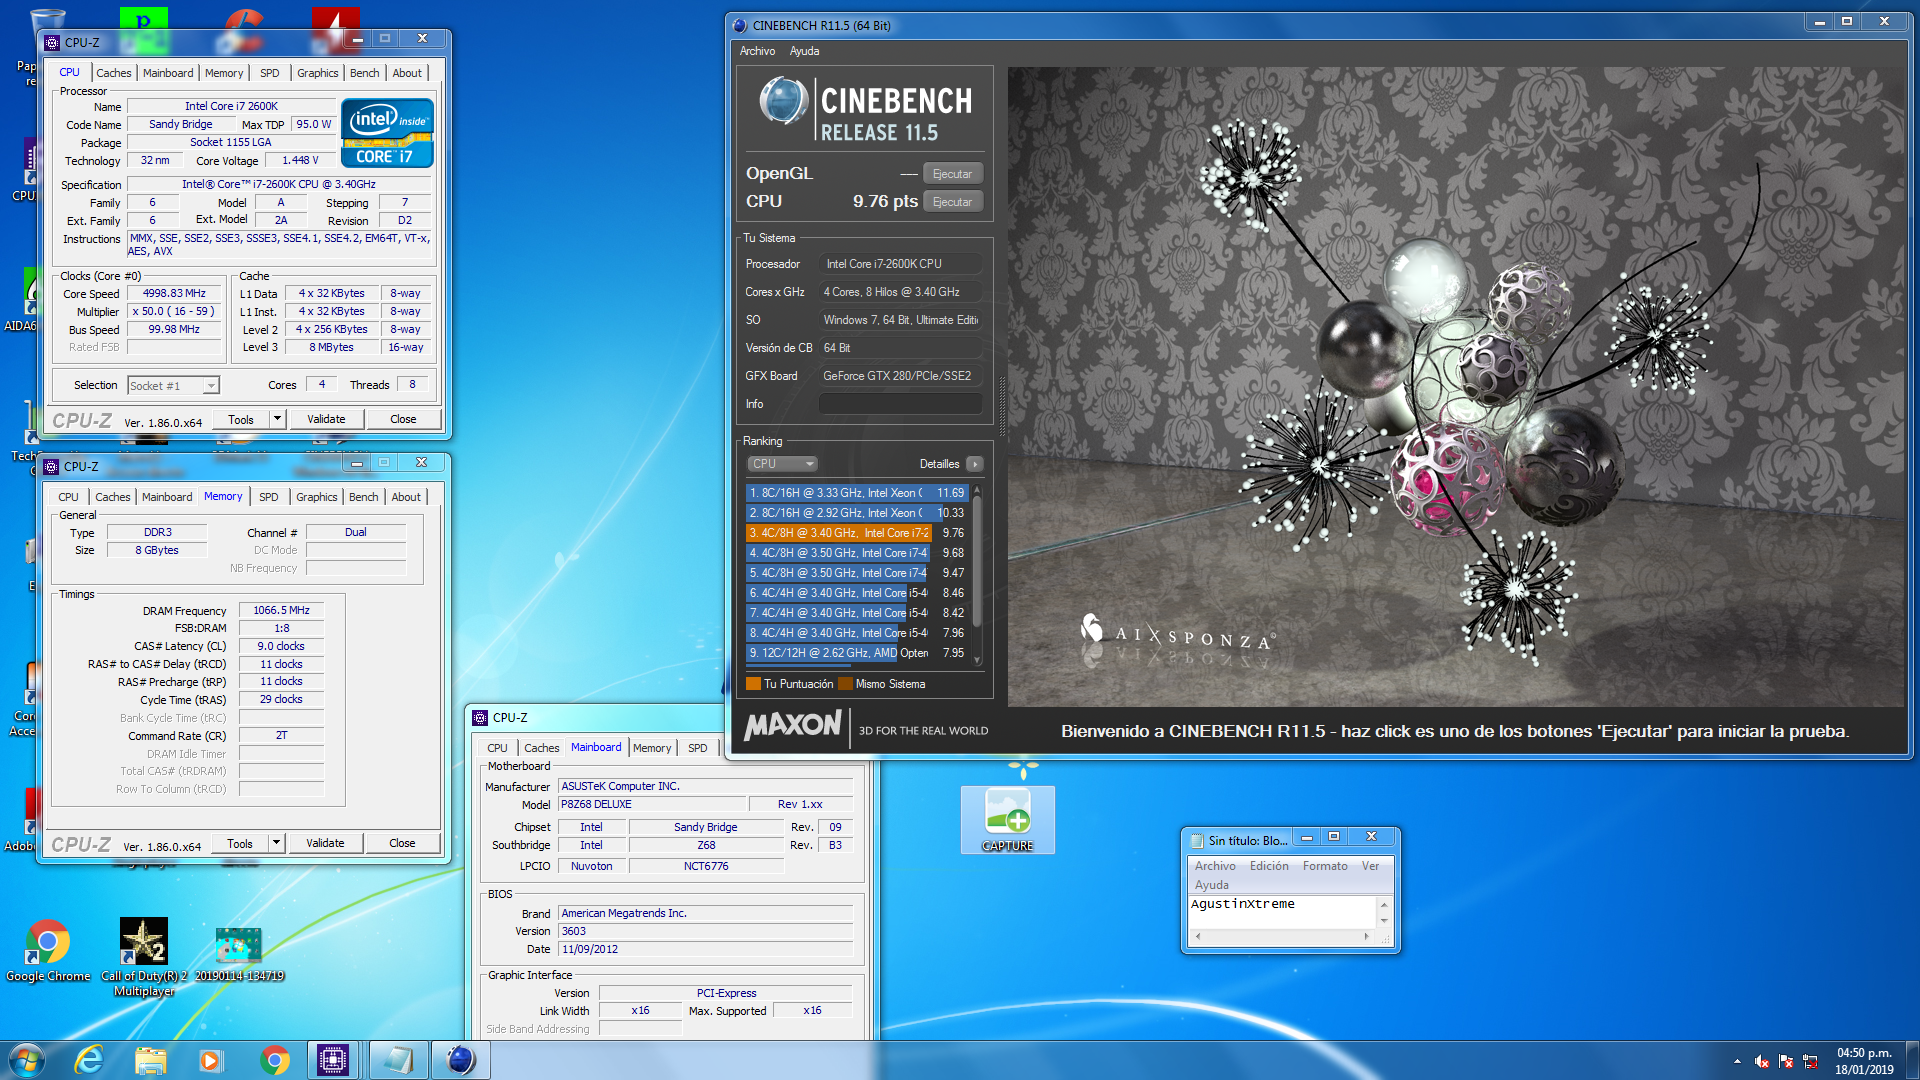Viewport: 1920px width, 1080px height.
Task: Select highlighted ranking row 3 scoring 9.76
Action: click(857, 533)
